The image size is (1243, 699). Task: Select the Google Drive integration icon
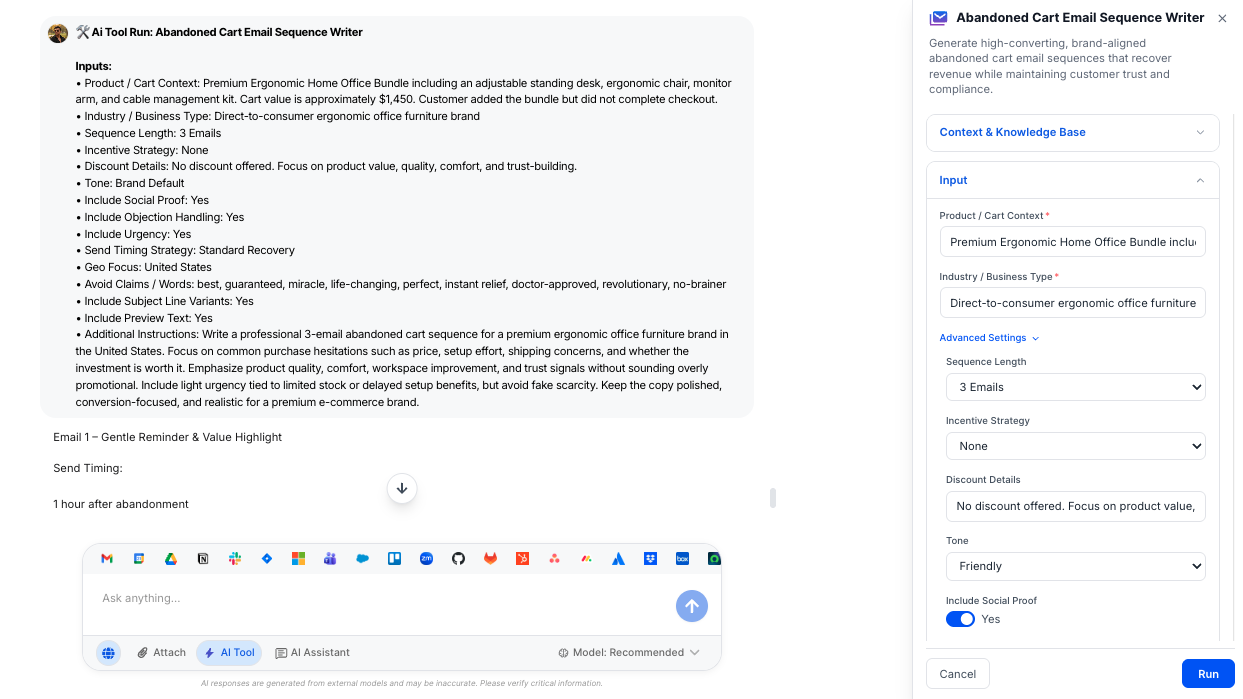click(171, 558)
